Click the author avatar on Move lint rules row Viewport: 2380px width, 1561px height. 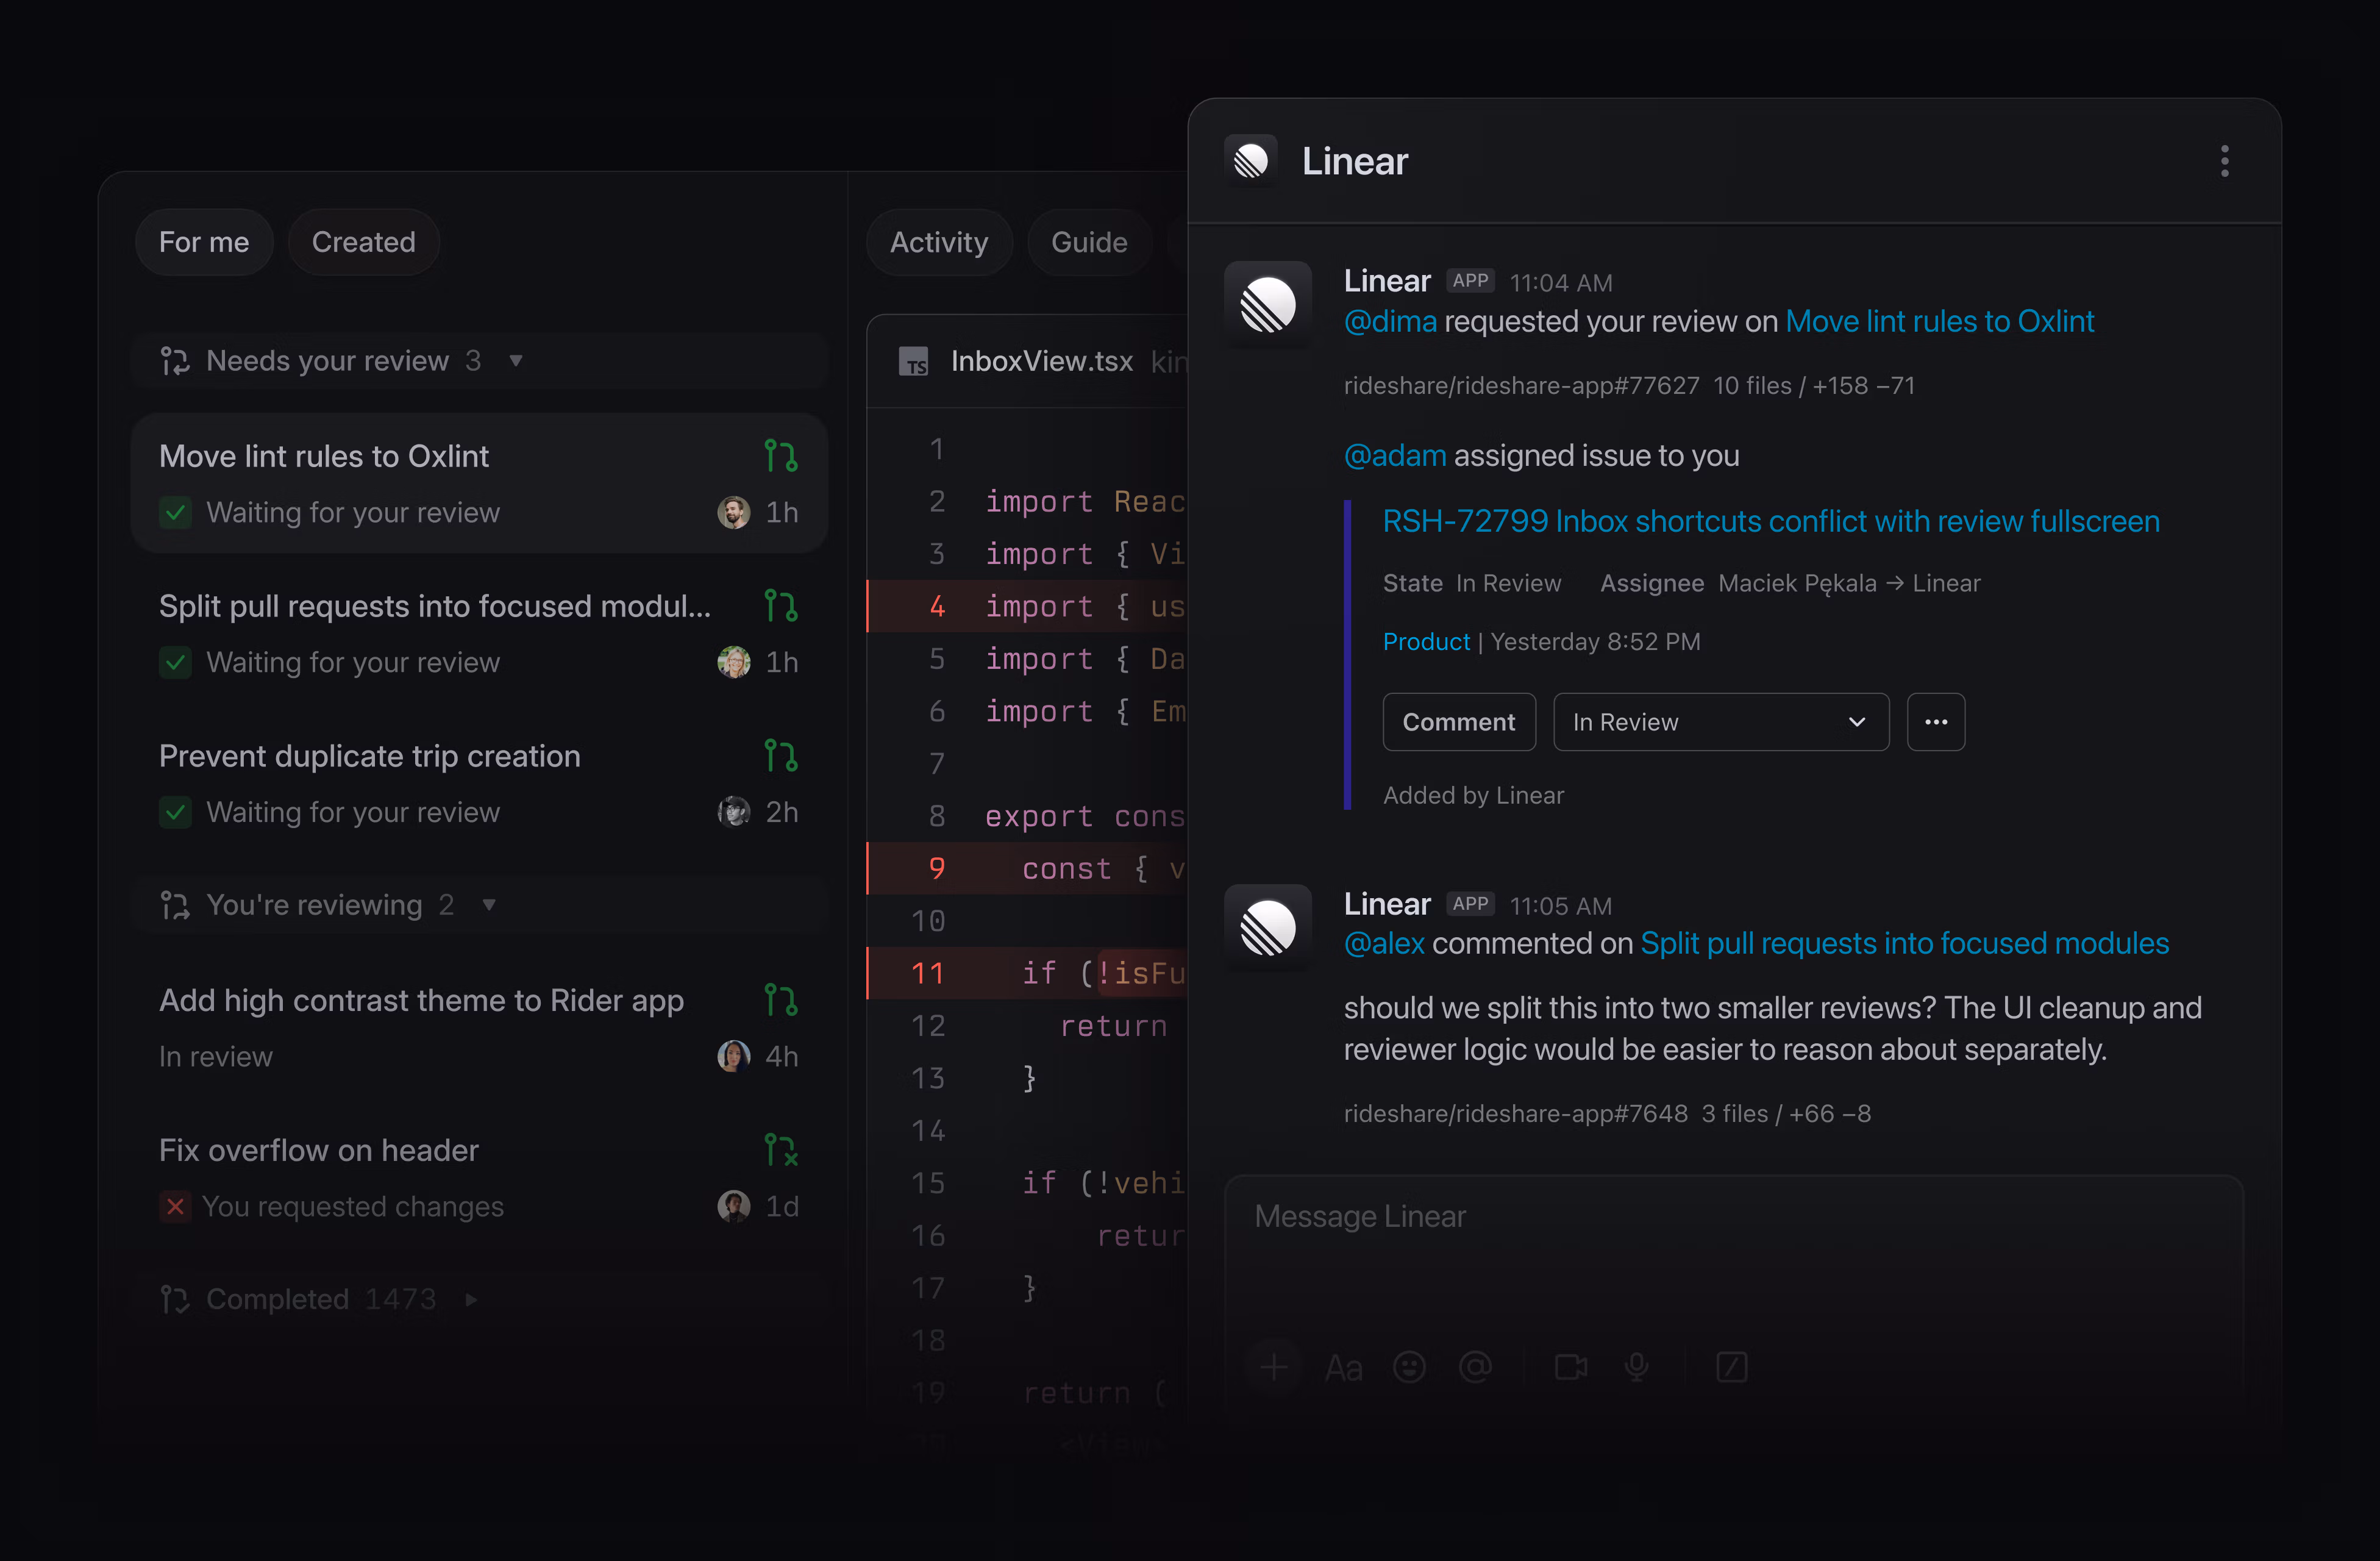tap(733, 512)
